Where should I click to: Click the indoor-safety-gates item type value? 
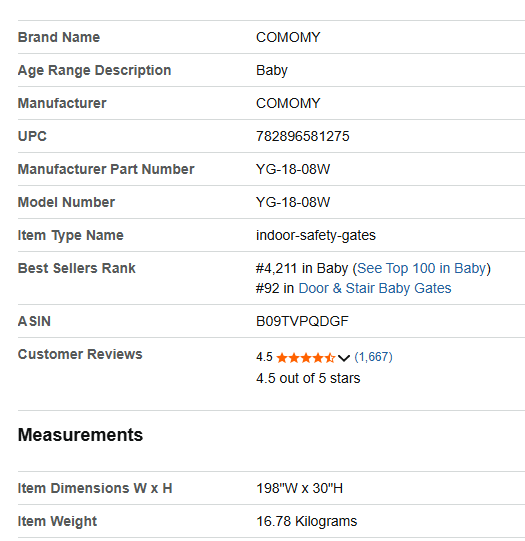[316, 235]
